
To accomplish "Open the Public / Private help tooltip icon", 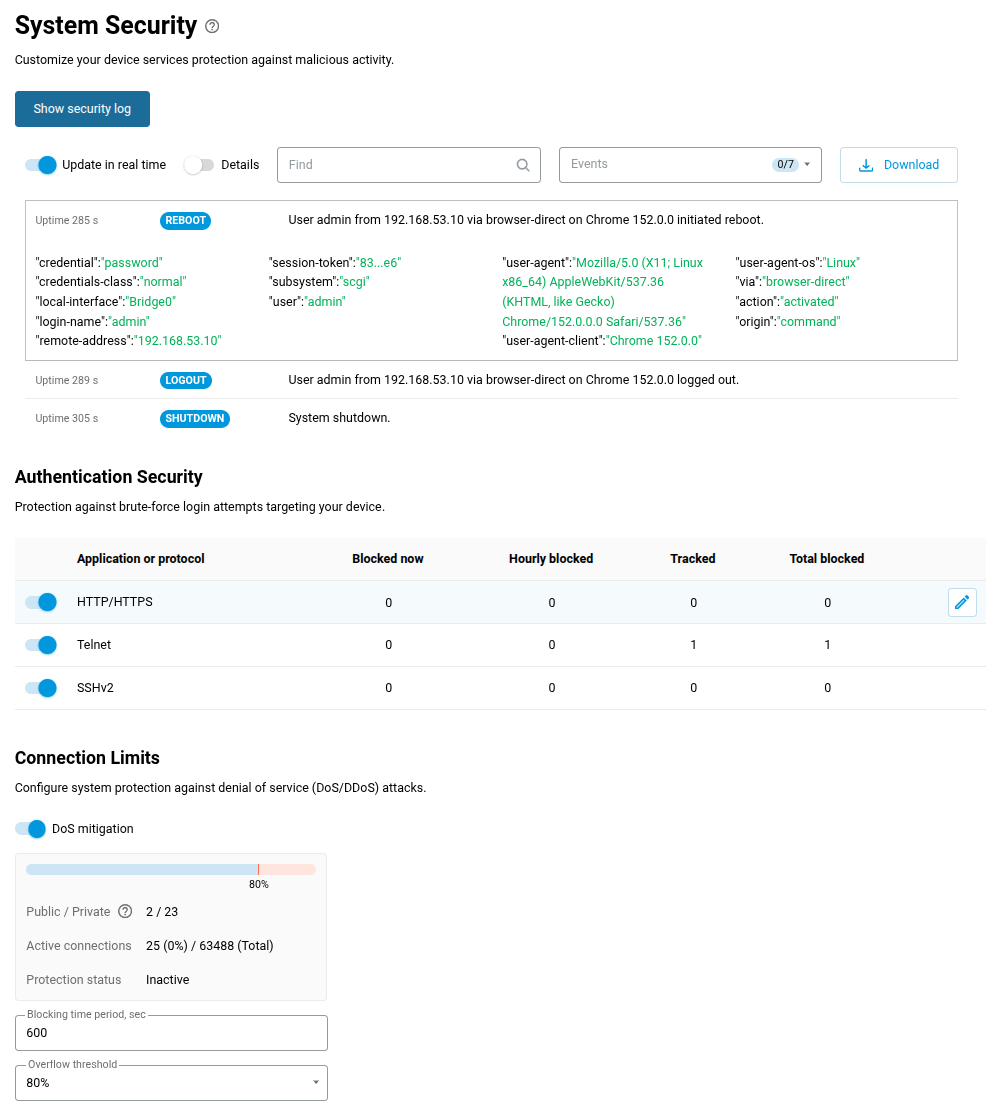I will click(125, 911).
